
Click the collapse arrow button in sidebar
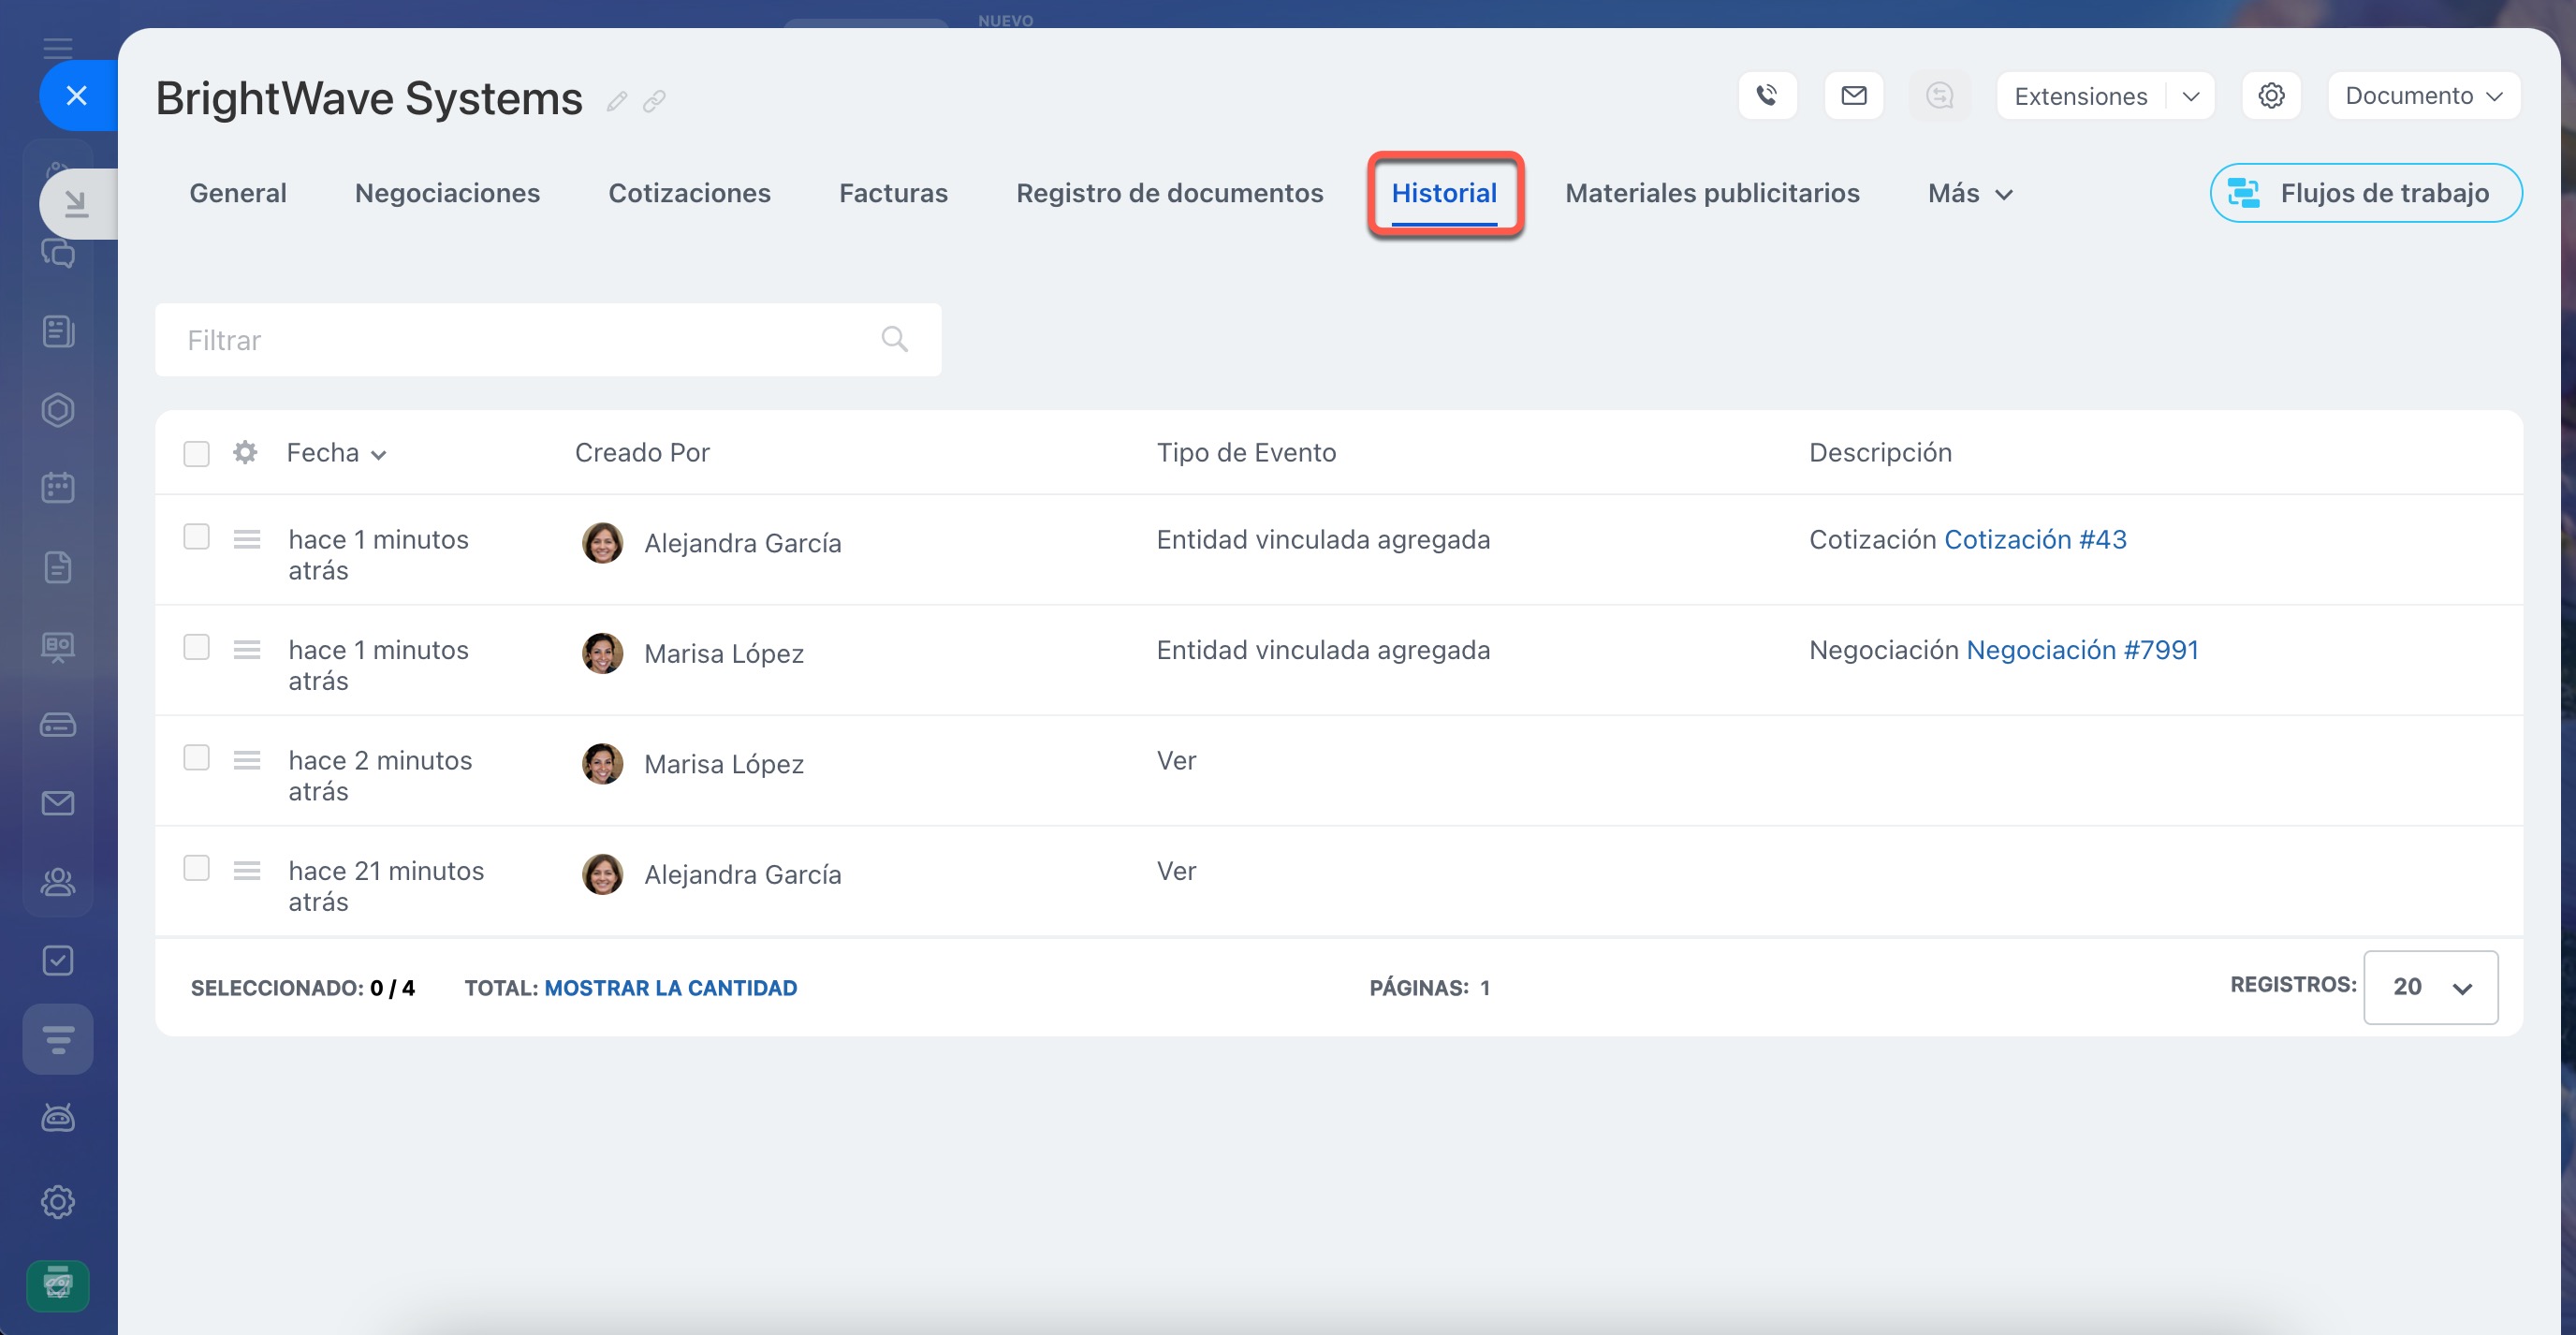pyautogui.click(x=77, y=204)
